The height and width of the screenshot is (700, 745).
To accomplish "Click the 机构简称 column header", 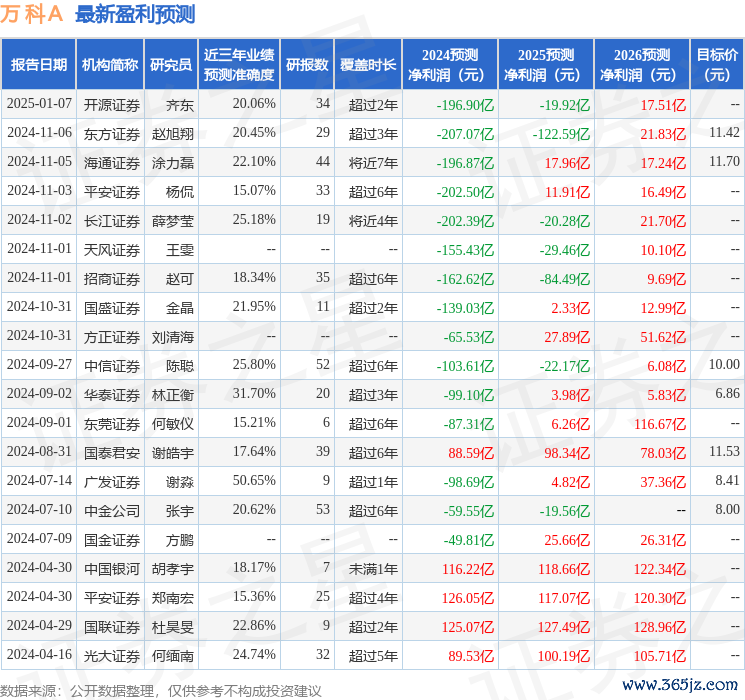I will 110,65.
